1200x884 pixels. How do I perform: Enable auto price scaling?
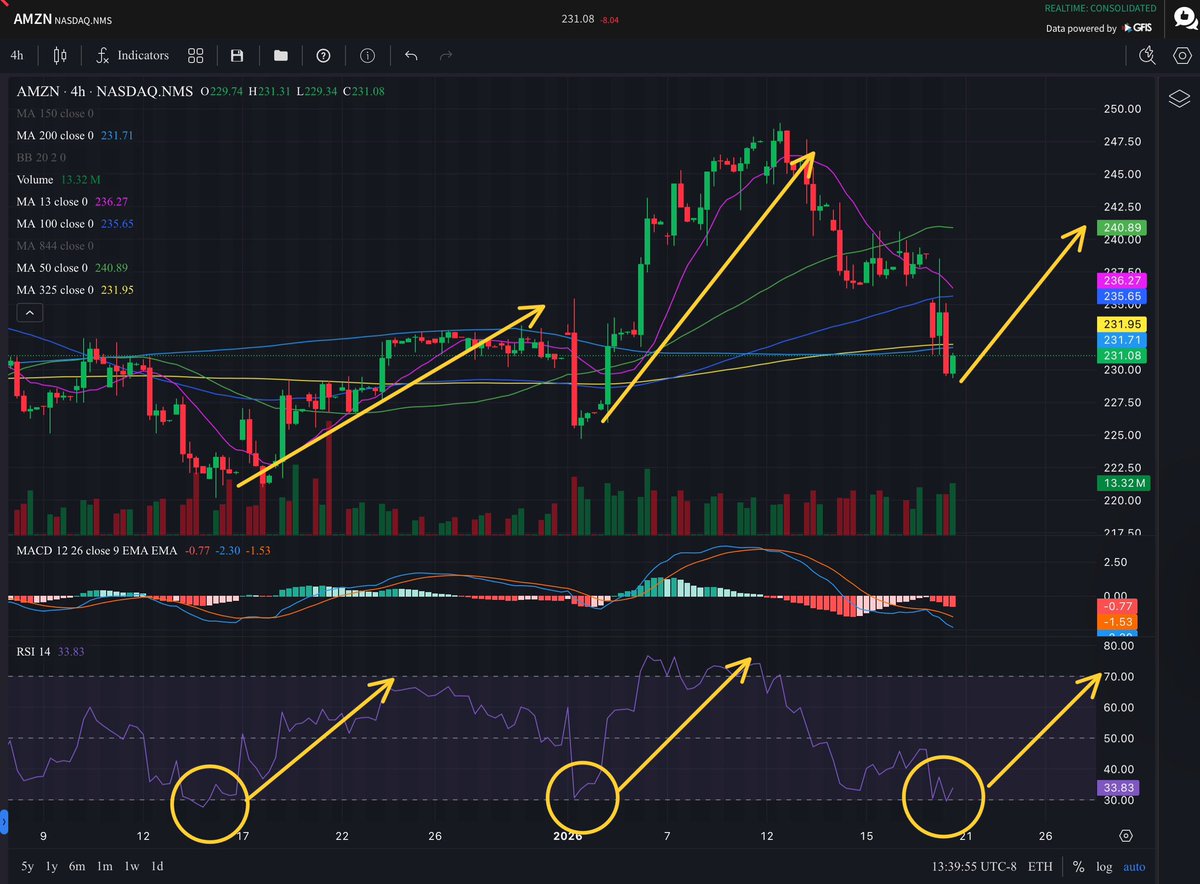pyautogui.click(x=1134, y=866)
